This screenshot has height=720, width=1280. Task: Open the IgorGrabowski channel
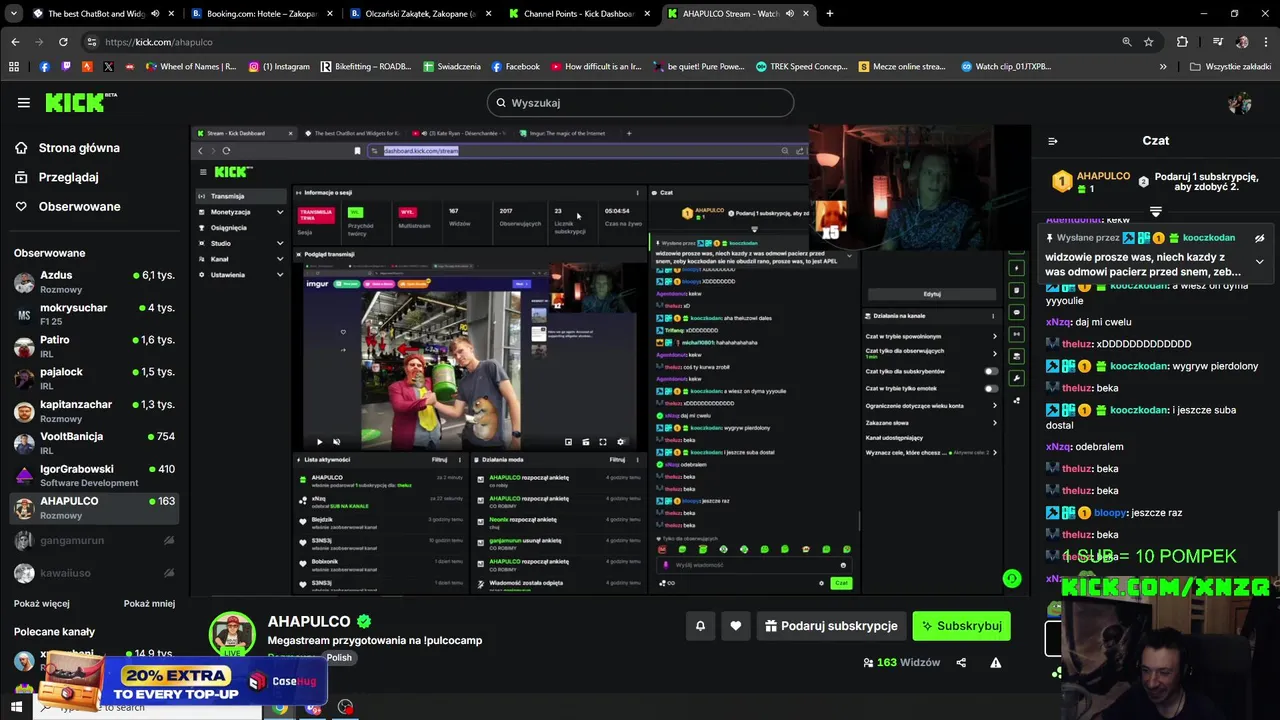95,476
